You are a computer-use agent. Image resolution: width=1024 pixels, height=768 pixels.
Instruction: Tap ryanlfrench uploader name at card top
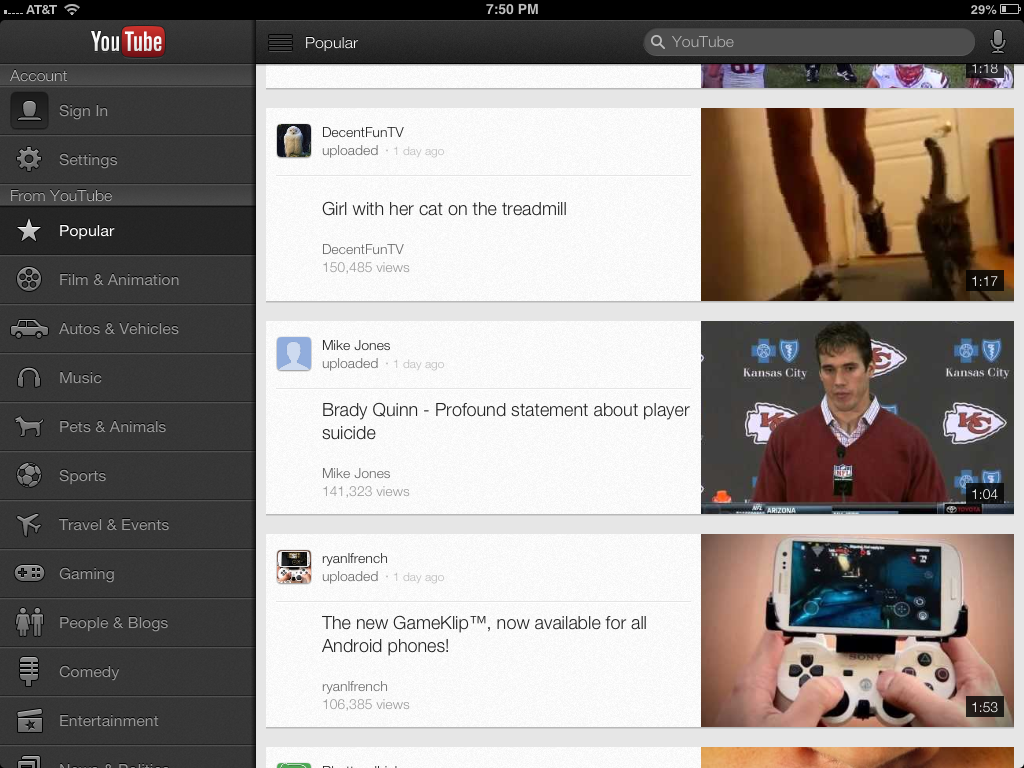pos(355,558)
